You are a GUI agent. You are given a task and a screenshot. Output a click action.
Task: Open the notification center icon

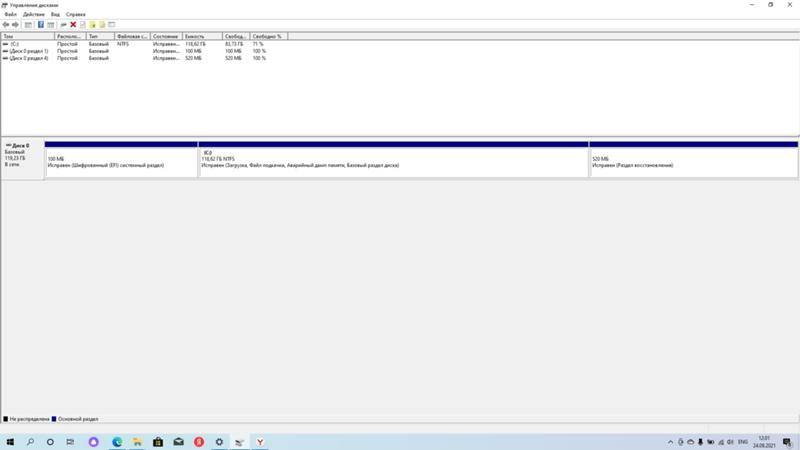pyautogui.click(x=787, y=442)
